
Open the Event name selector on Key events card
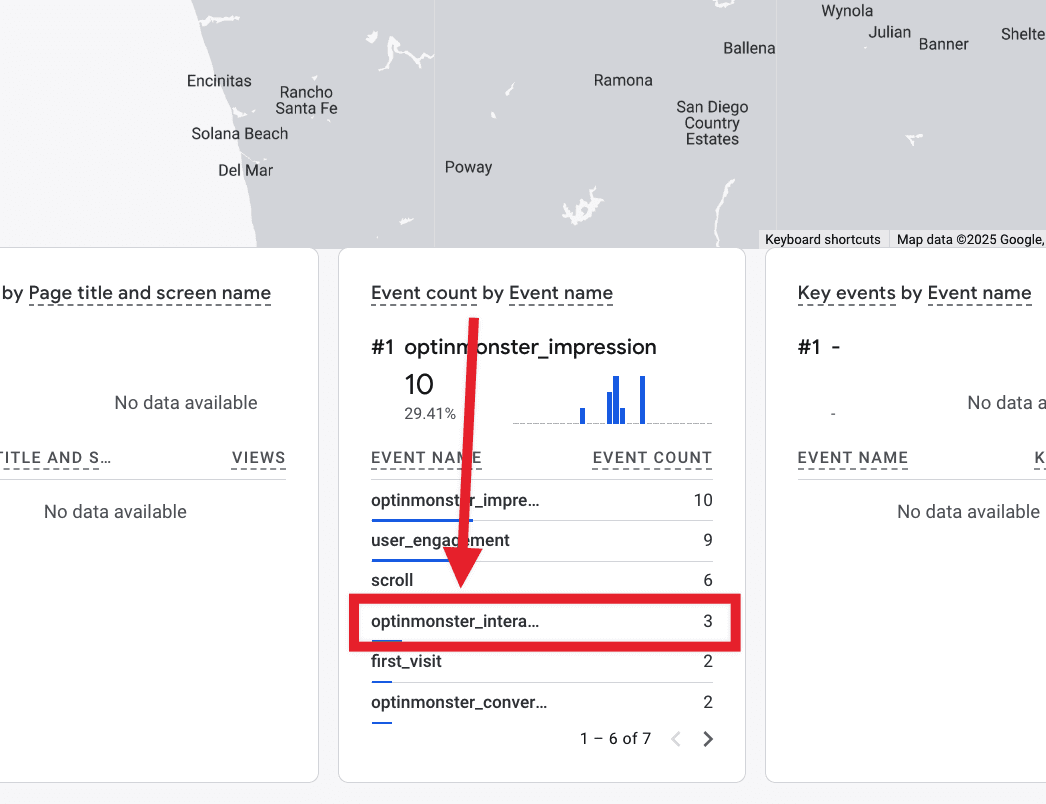click(980, 293)
